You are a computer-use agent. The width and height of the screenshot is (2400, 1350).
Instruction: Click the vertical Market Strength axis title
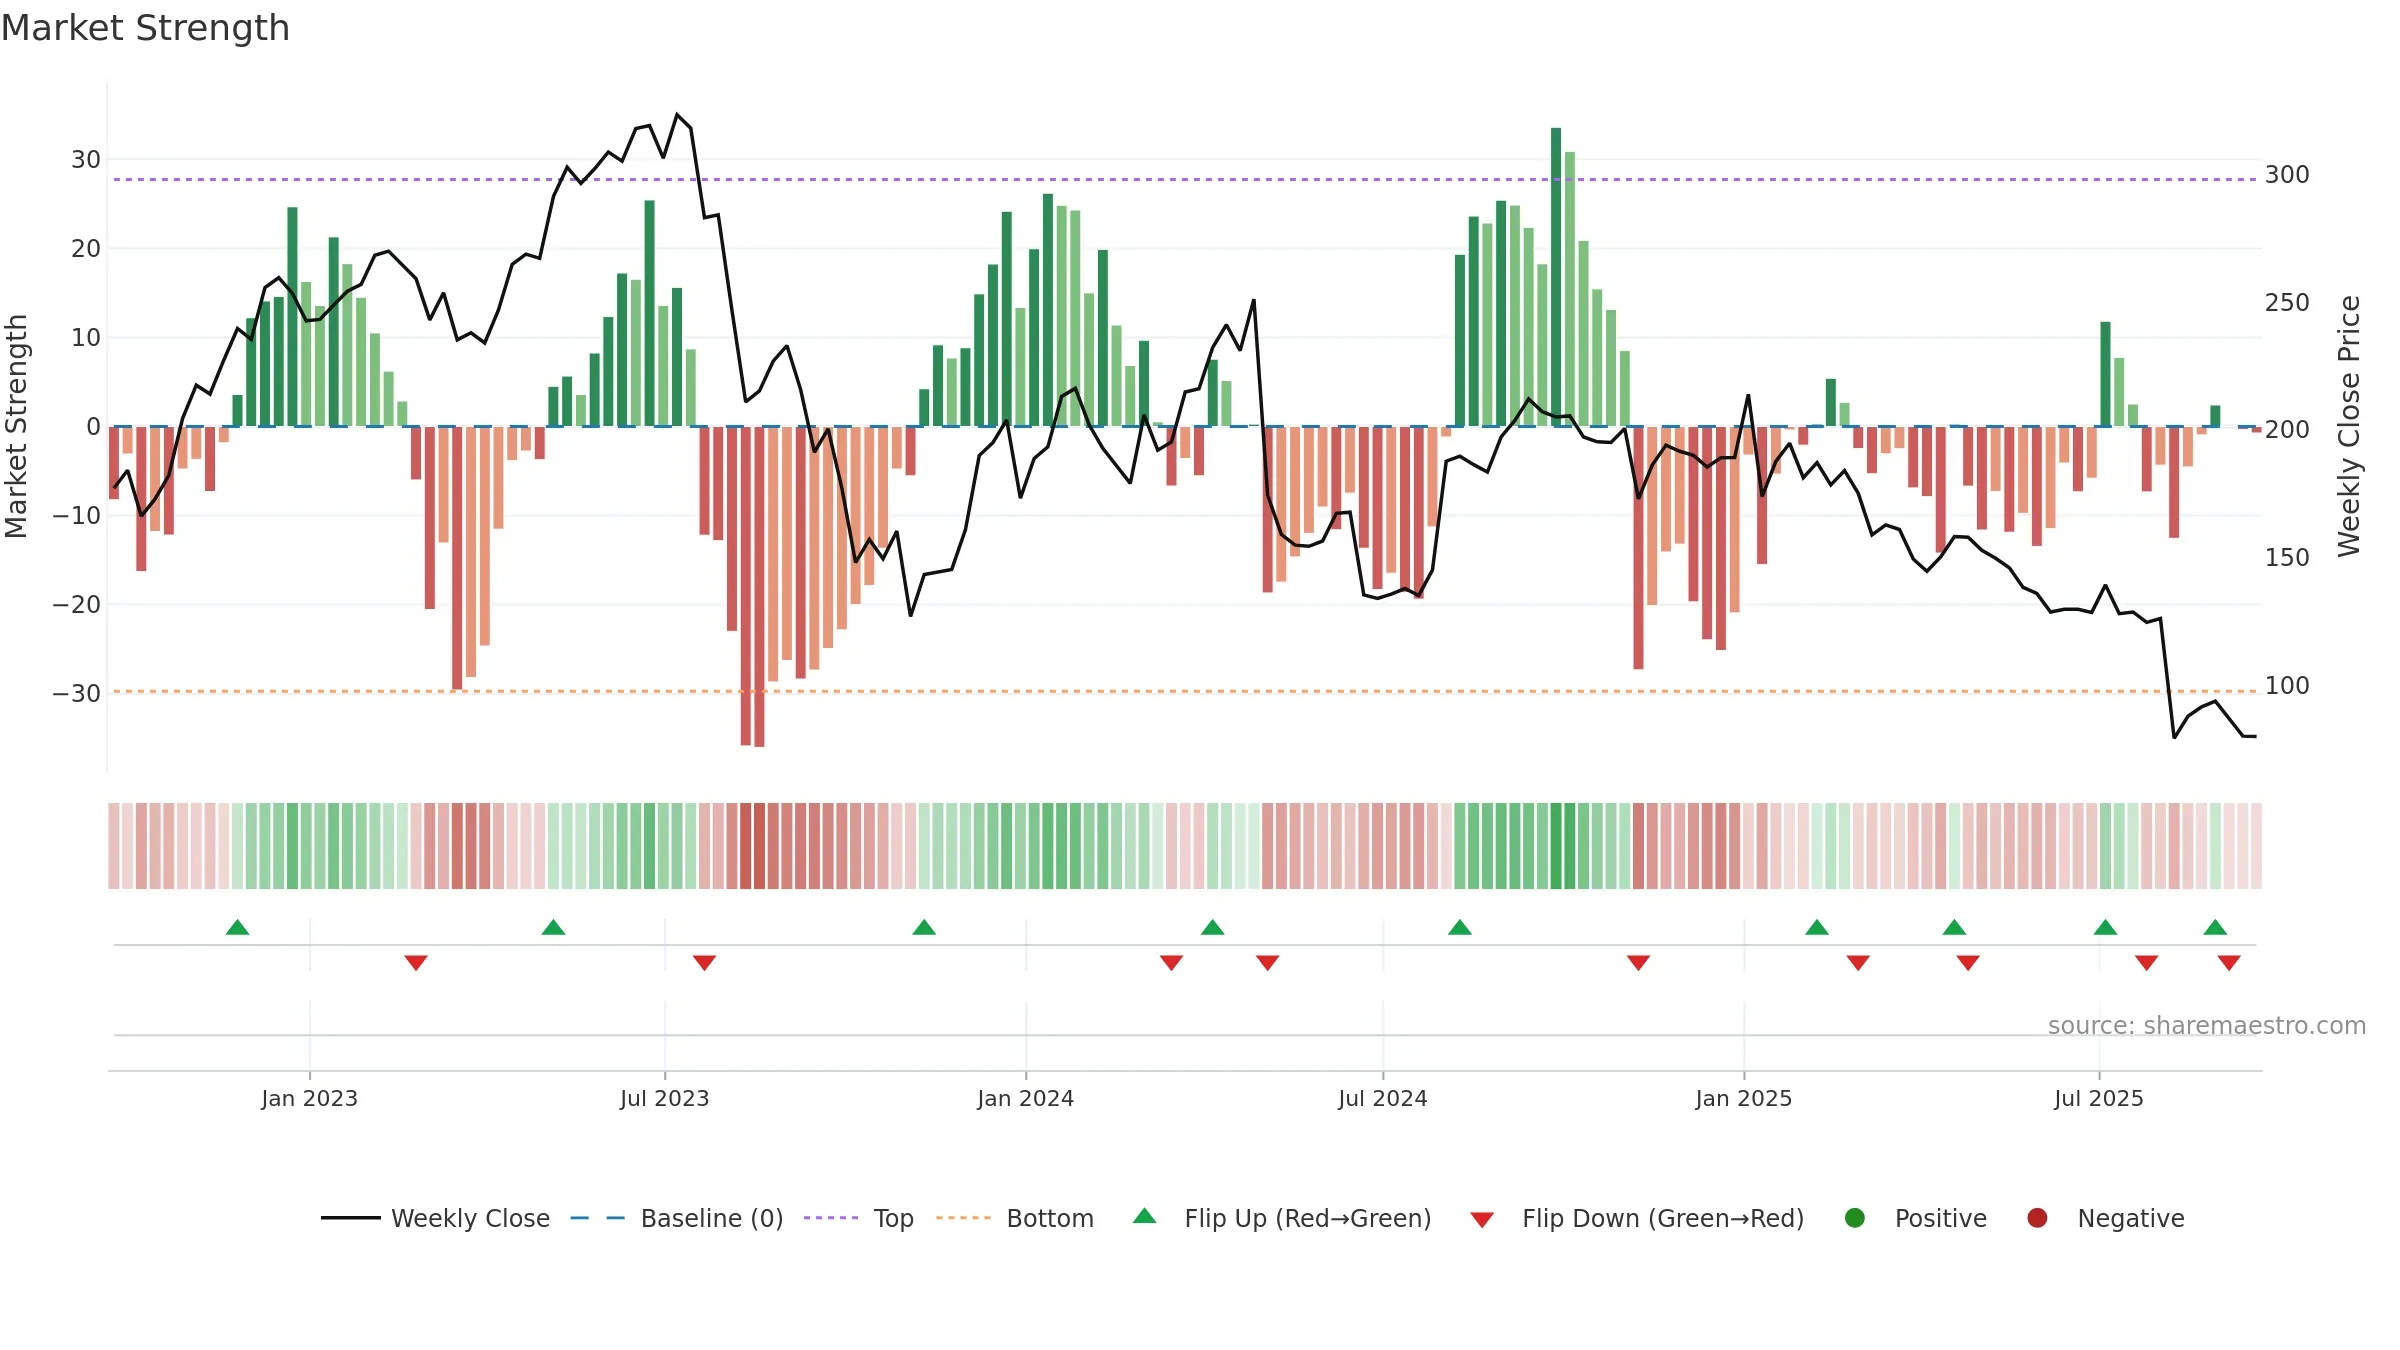(x=16, y=426)
